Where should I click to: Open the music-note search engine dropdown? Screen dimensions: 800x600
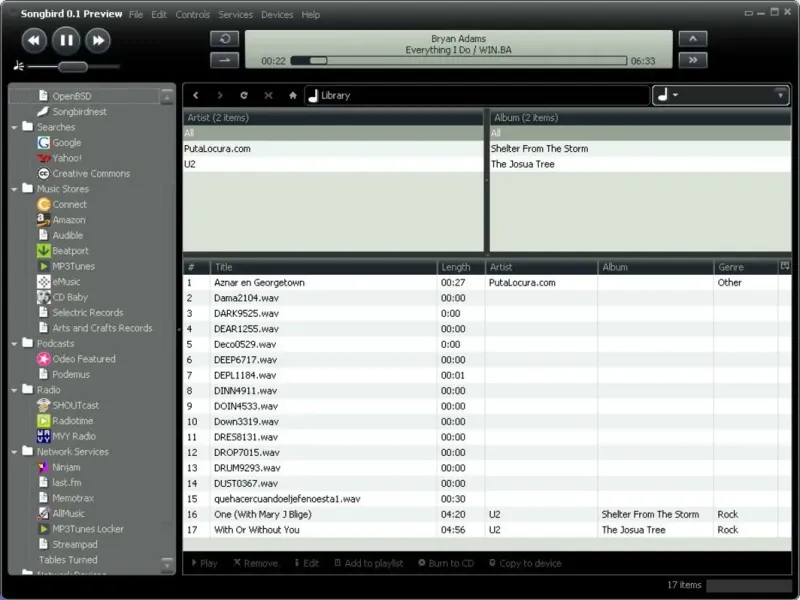(x=667, y=95)
